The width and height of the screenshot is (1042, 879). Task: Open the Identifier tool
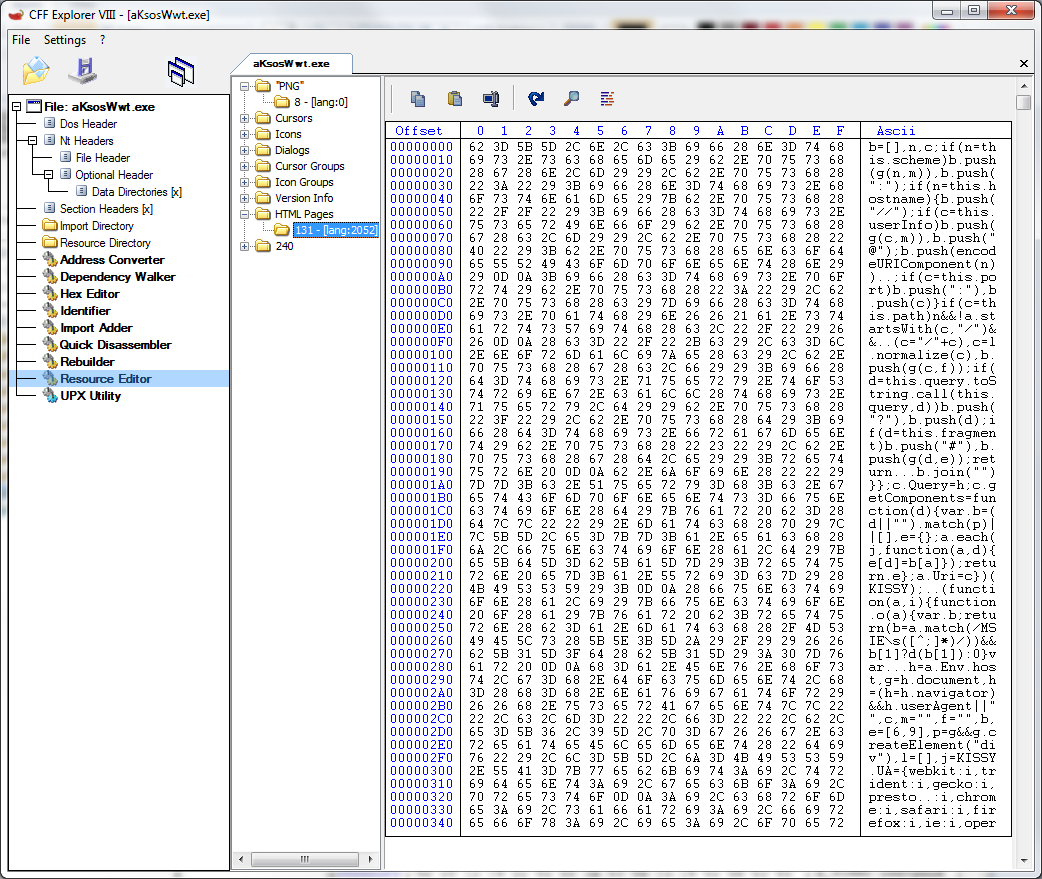[85, 311]
